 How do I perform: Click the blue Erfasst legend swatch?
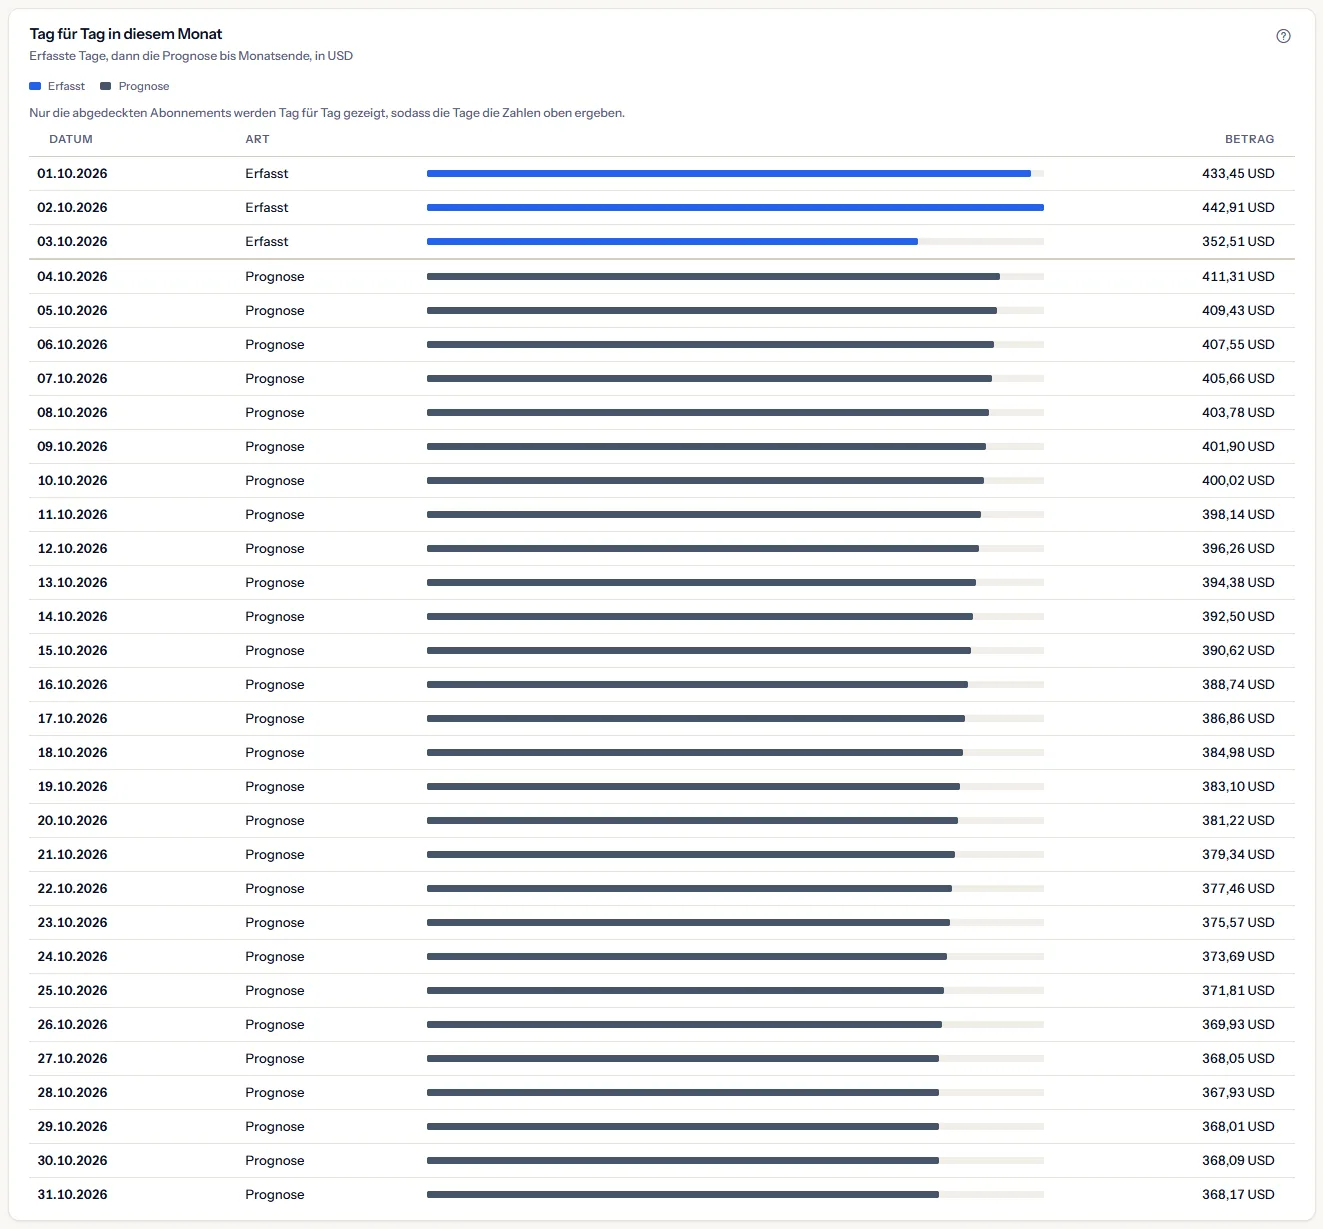click(x=35, y=86)
